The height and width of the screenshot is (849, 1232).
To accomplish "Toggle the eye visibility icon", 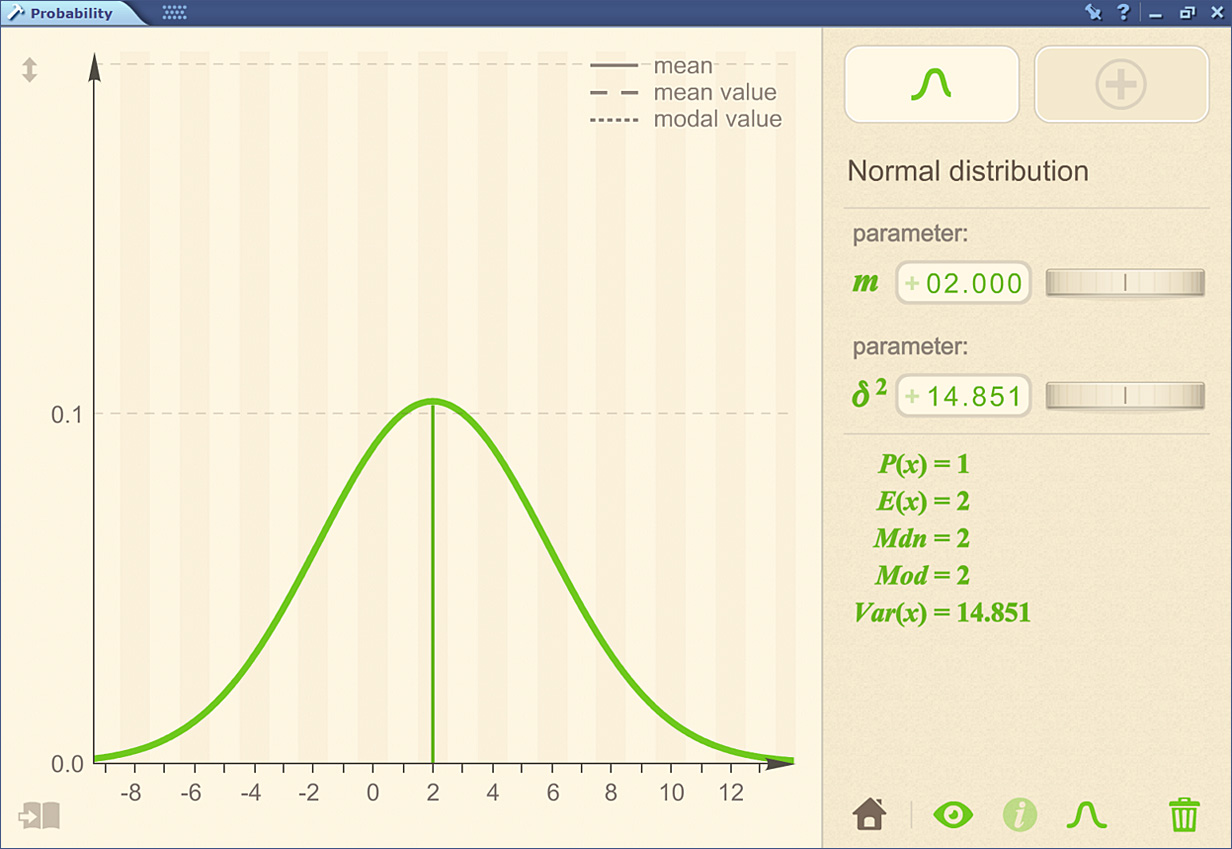I will pos(952,814).
